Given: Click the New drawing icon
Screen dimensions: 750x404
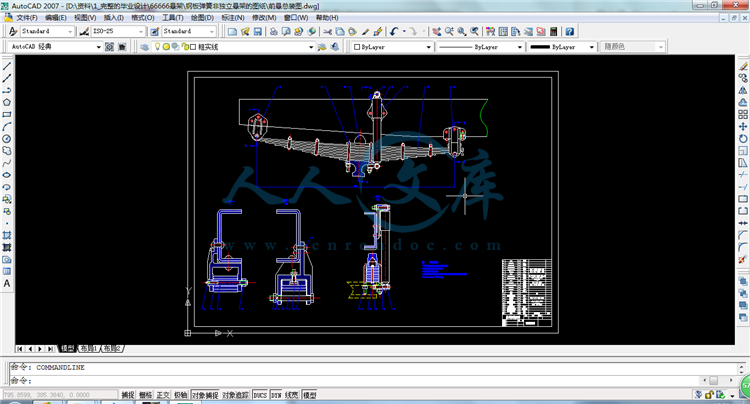Looking at the screenshot, I should click(232, 32).
